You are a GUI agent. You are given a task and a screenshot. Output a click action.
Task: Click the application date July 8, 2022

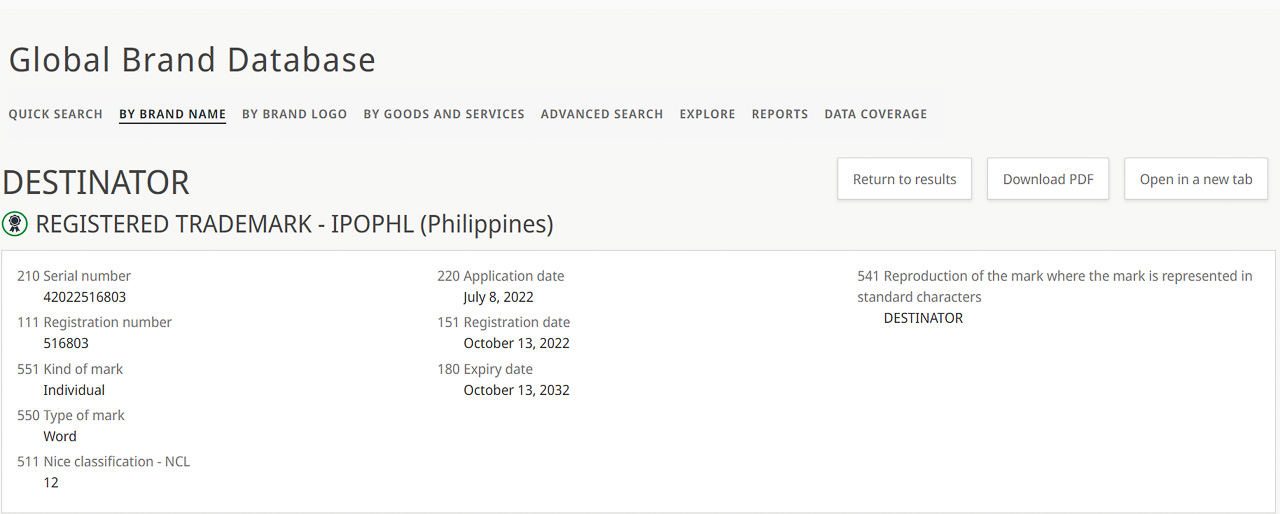[x=498, y=297]
